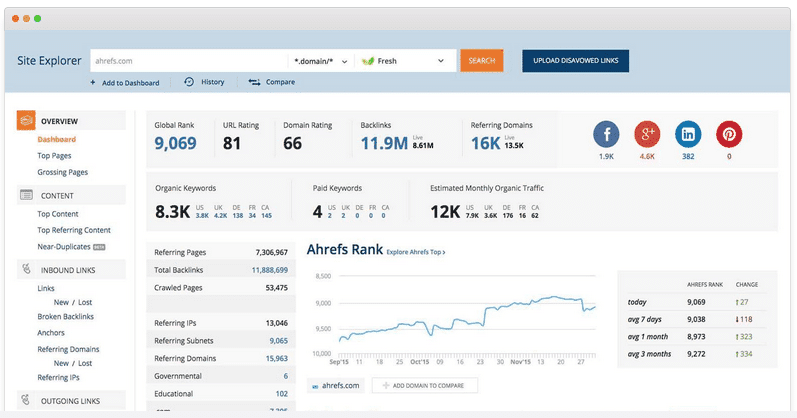This screenshot has width=797, height=418.
Task: Click Referring Domains count 15,963
Action: [277, 359]
